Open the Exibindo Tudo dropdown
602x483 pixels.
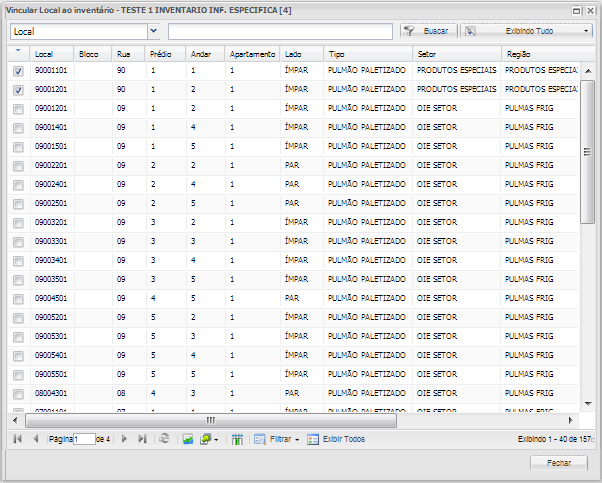tap(526, 31)
